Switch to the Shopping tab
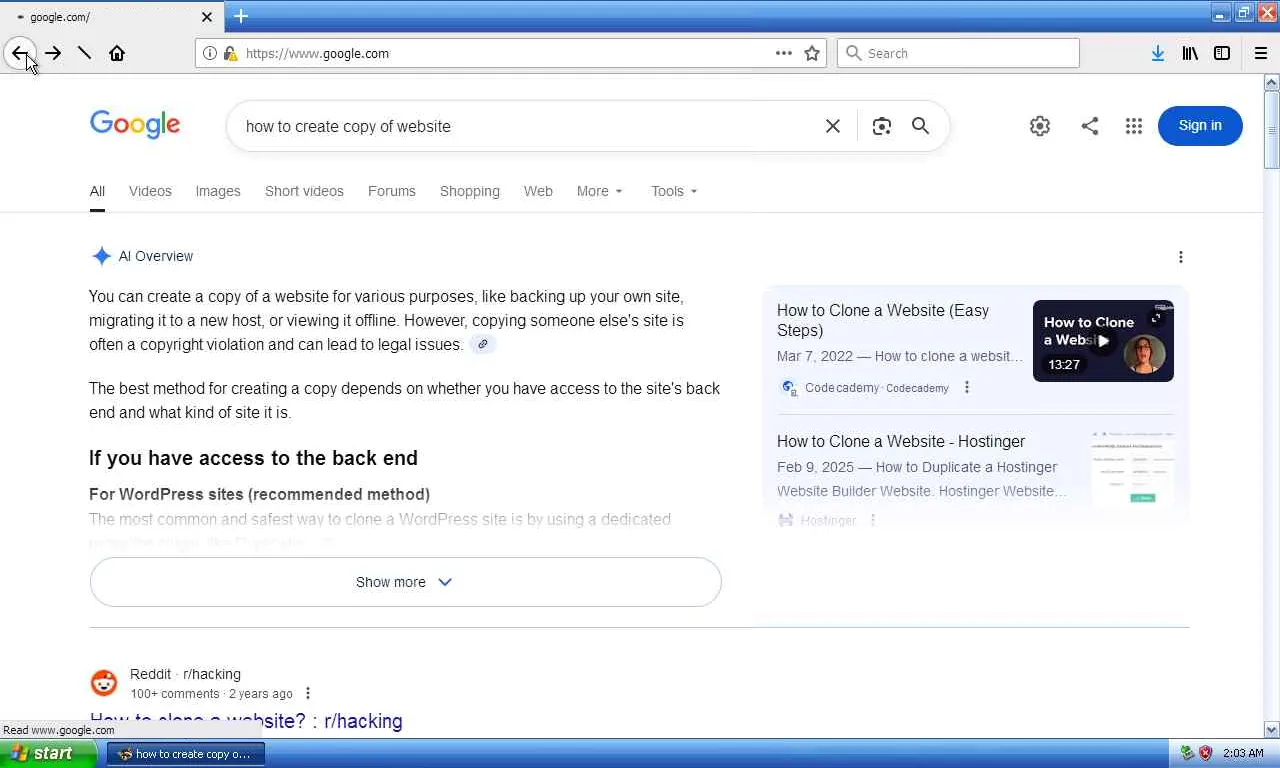 [x=470, y=191]
